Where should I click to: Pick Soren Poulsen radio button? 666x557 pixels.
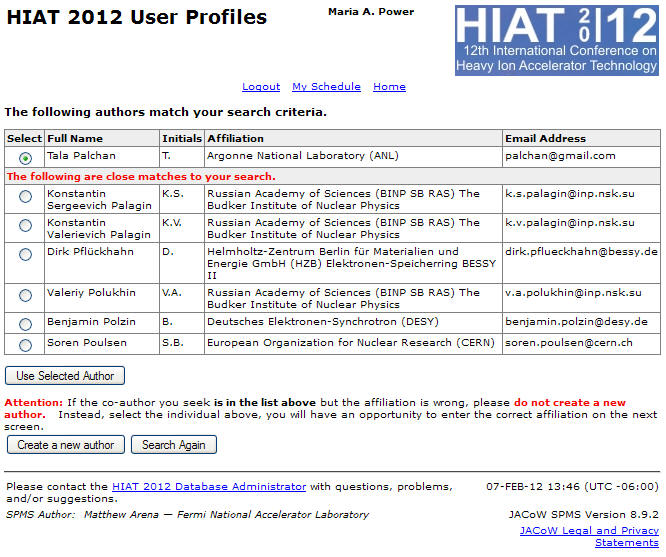coord(25,345)
